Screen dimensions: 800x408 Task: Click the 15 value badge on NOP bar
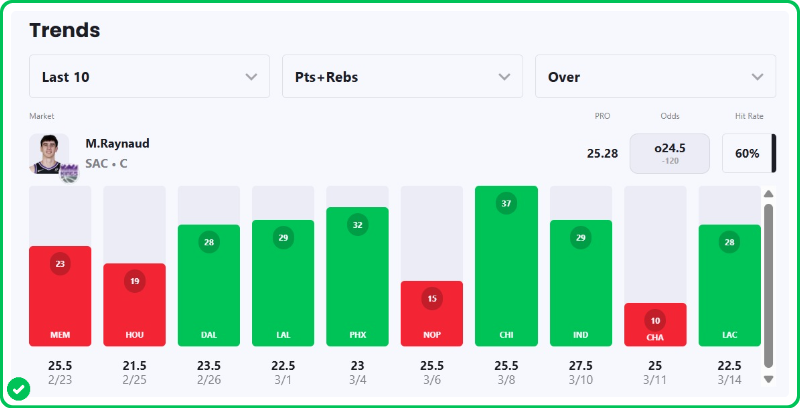(x=432, y=298)
